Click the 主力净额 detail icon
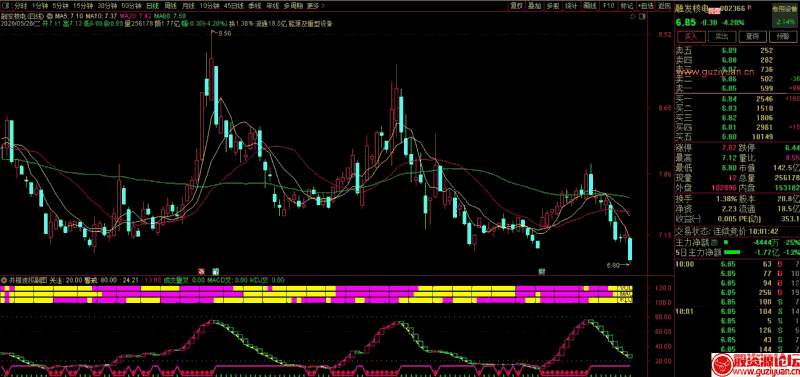800x377 pixels. pyautogui.click(x=714, y=241)
